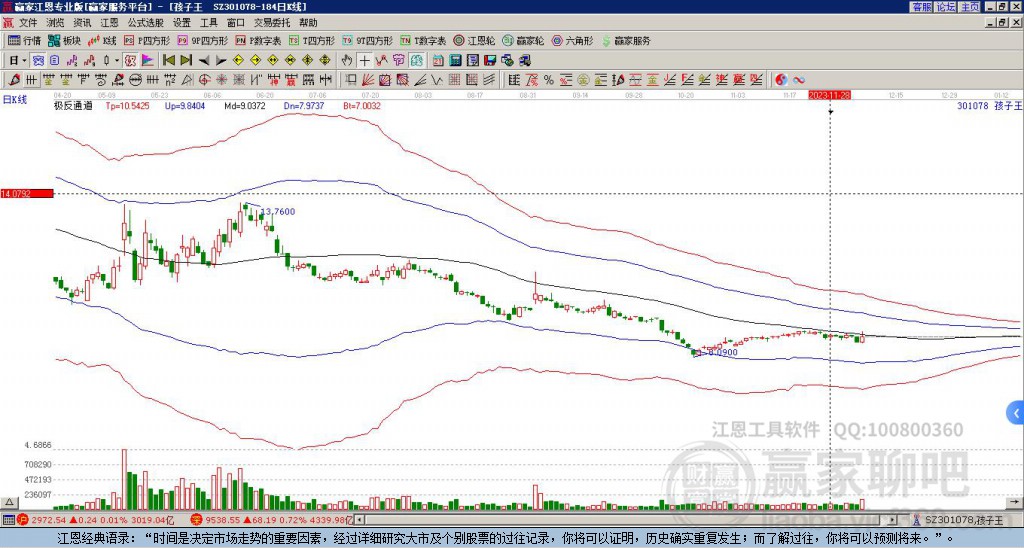
Task: Click the 行情 toolbar button
Action: coord(25,40)
